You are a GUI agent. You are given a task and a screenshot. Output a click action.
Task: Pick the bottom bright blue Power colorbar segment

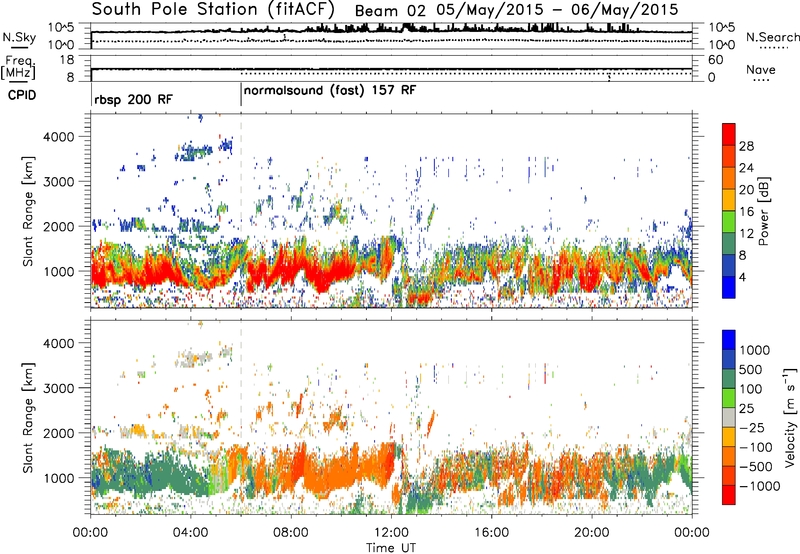point(729,287)
